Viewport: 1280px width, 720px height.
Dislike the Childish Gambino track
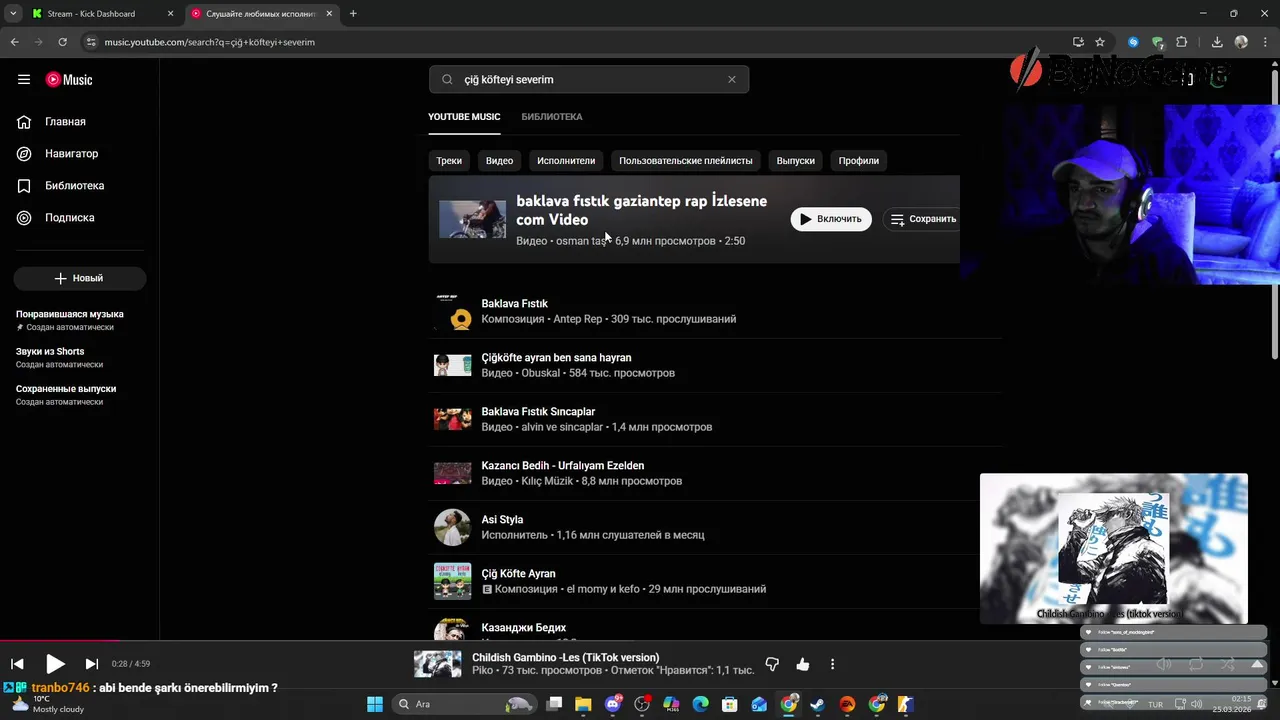tap(772, 664)
